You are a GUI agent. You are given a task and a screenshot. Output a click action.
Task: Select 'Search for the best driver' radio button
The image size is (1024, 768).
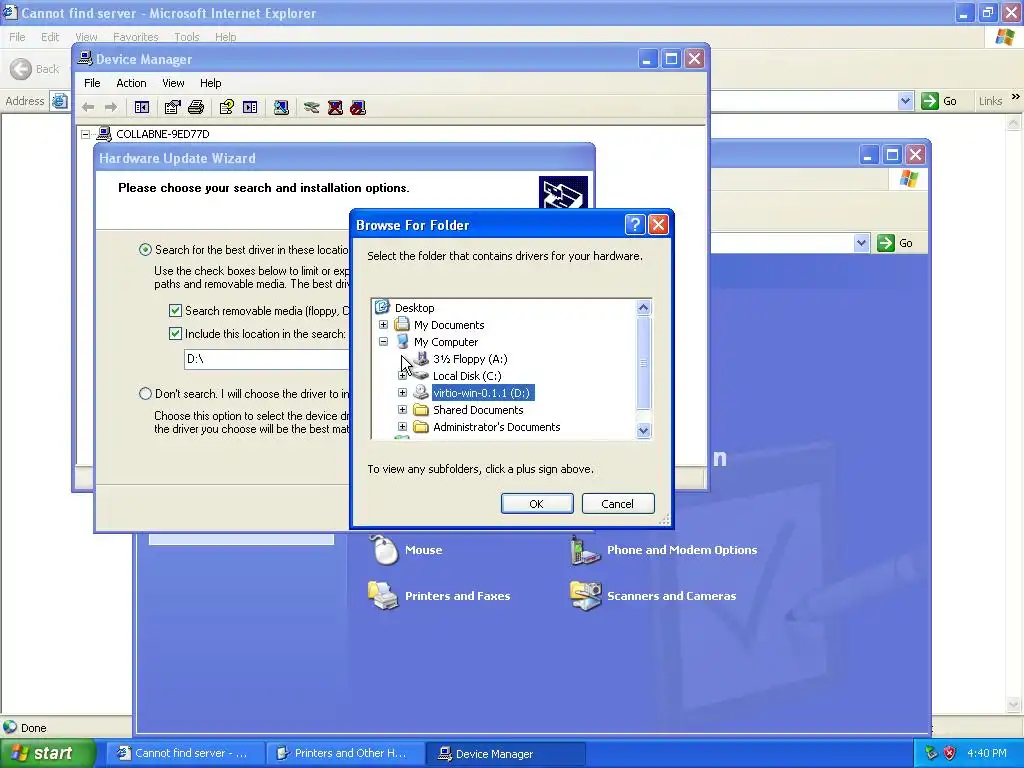pos(145,249)
